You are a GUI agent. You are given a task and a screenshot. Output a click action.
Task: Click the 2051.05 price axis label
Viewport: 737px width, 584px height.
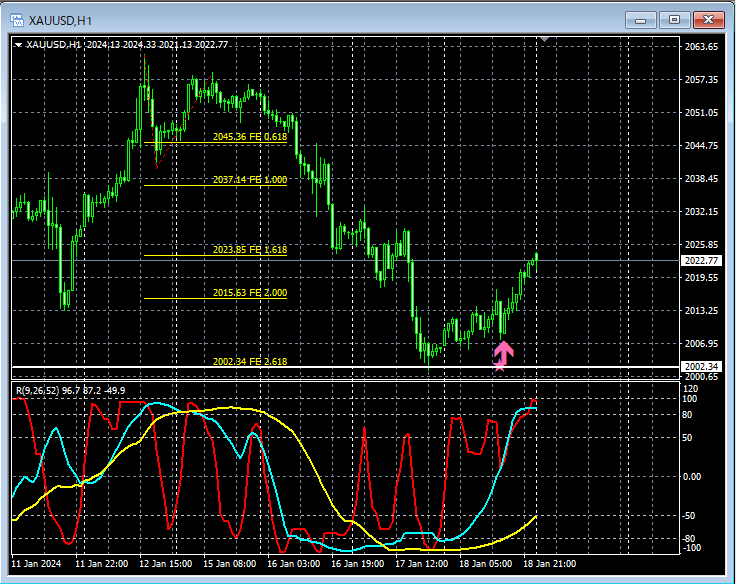pyautogui.click(x=701, y=112)
